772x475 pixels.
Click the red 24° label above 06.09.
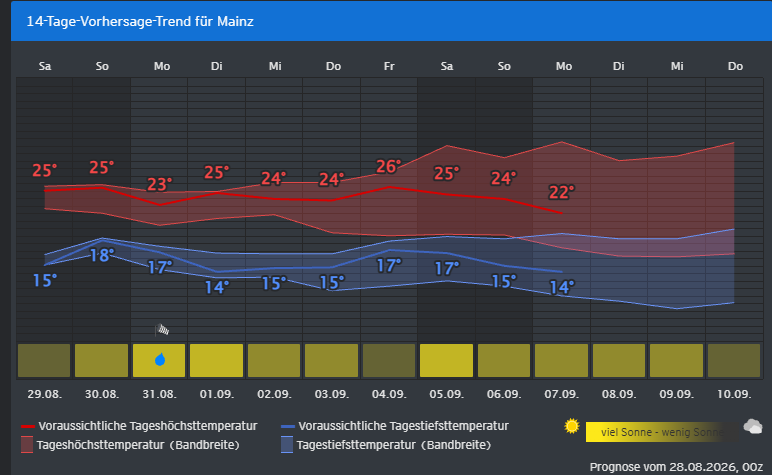pyautogui.click(x=504, y=178)
